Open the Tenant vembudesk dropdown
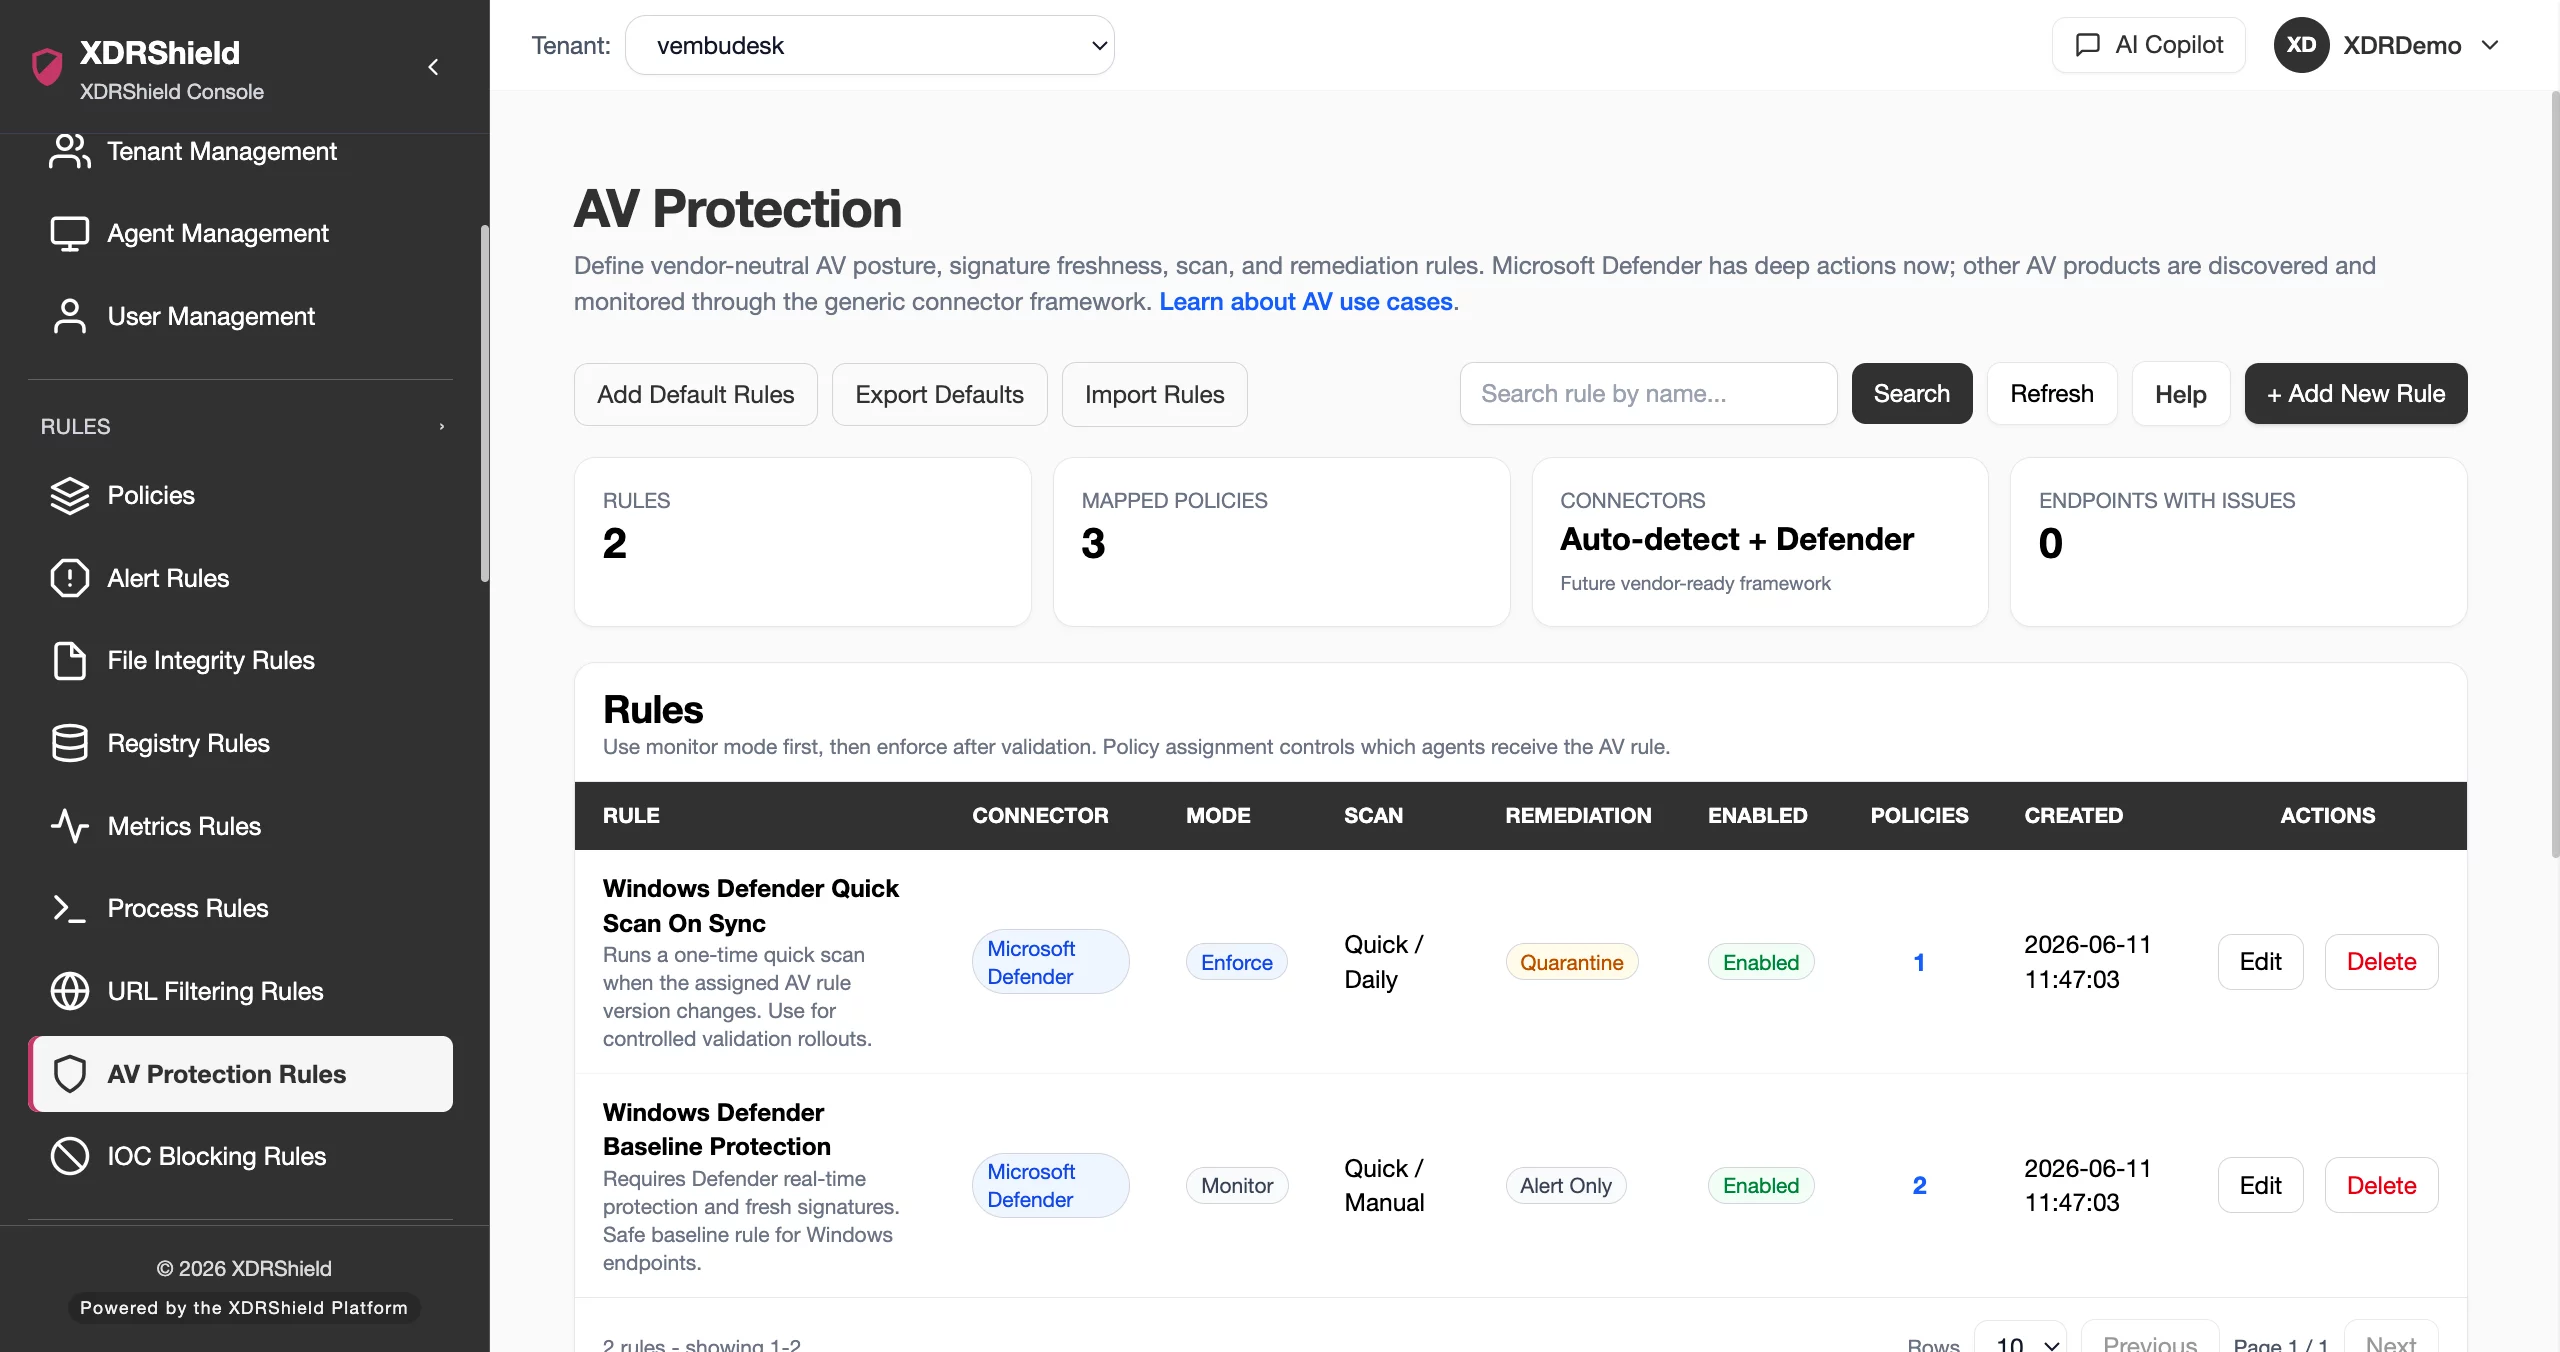 (x=870, y=45)
